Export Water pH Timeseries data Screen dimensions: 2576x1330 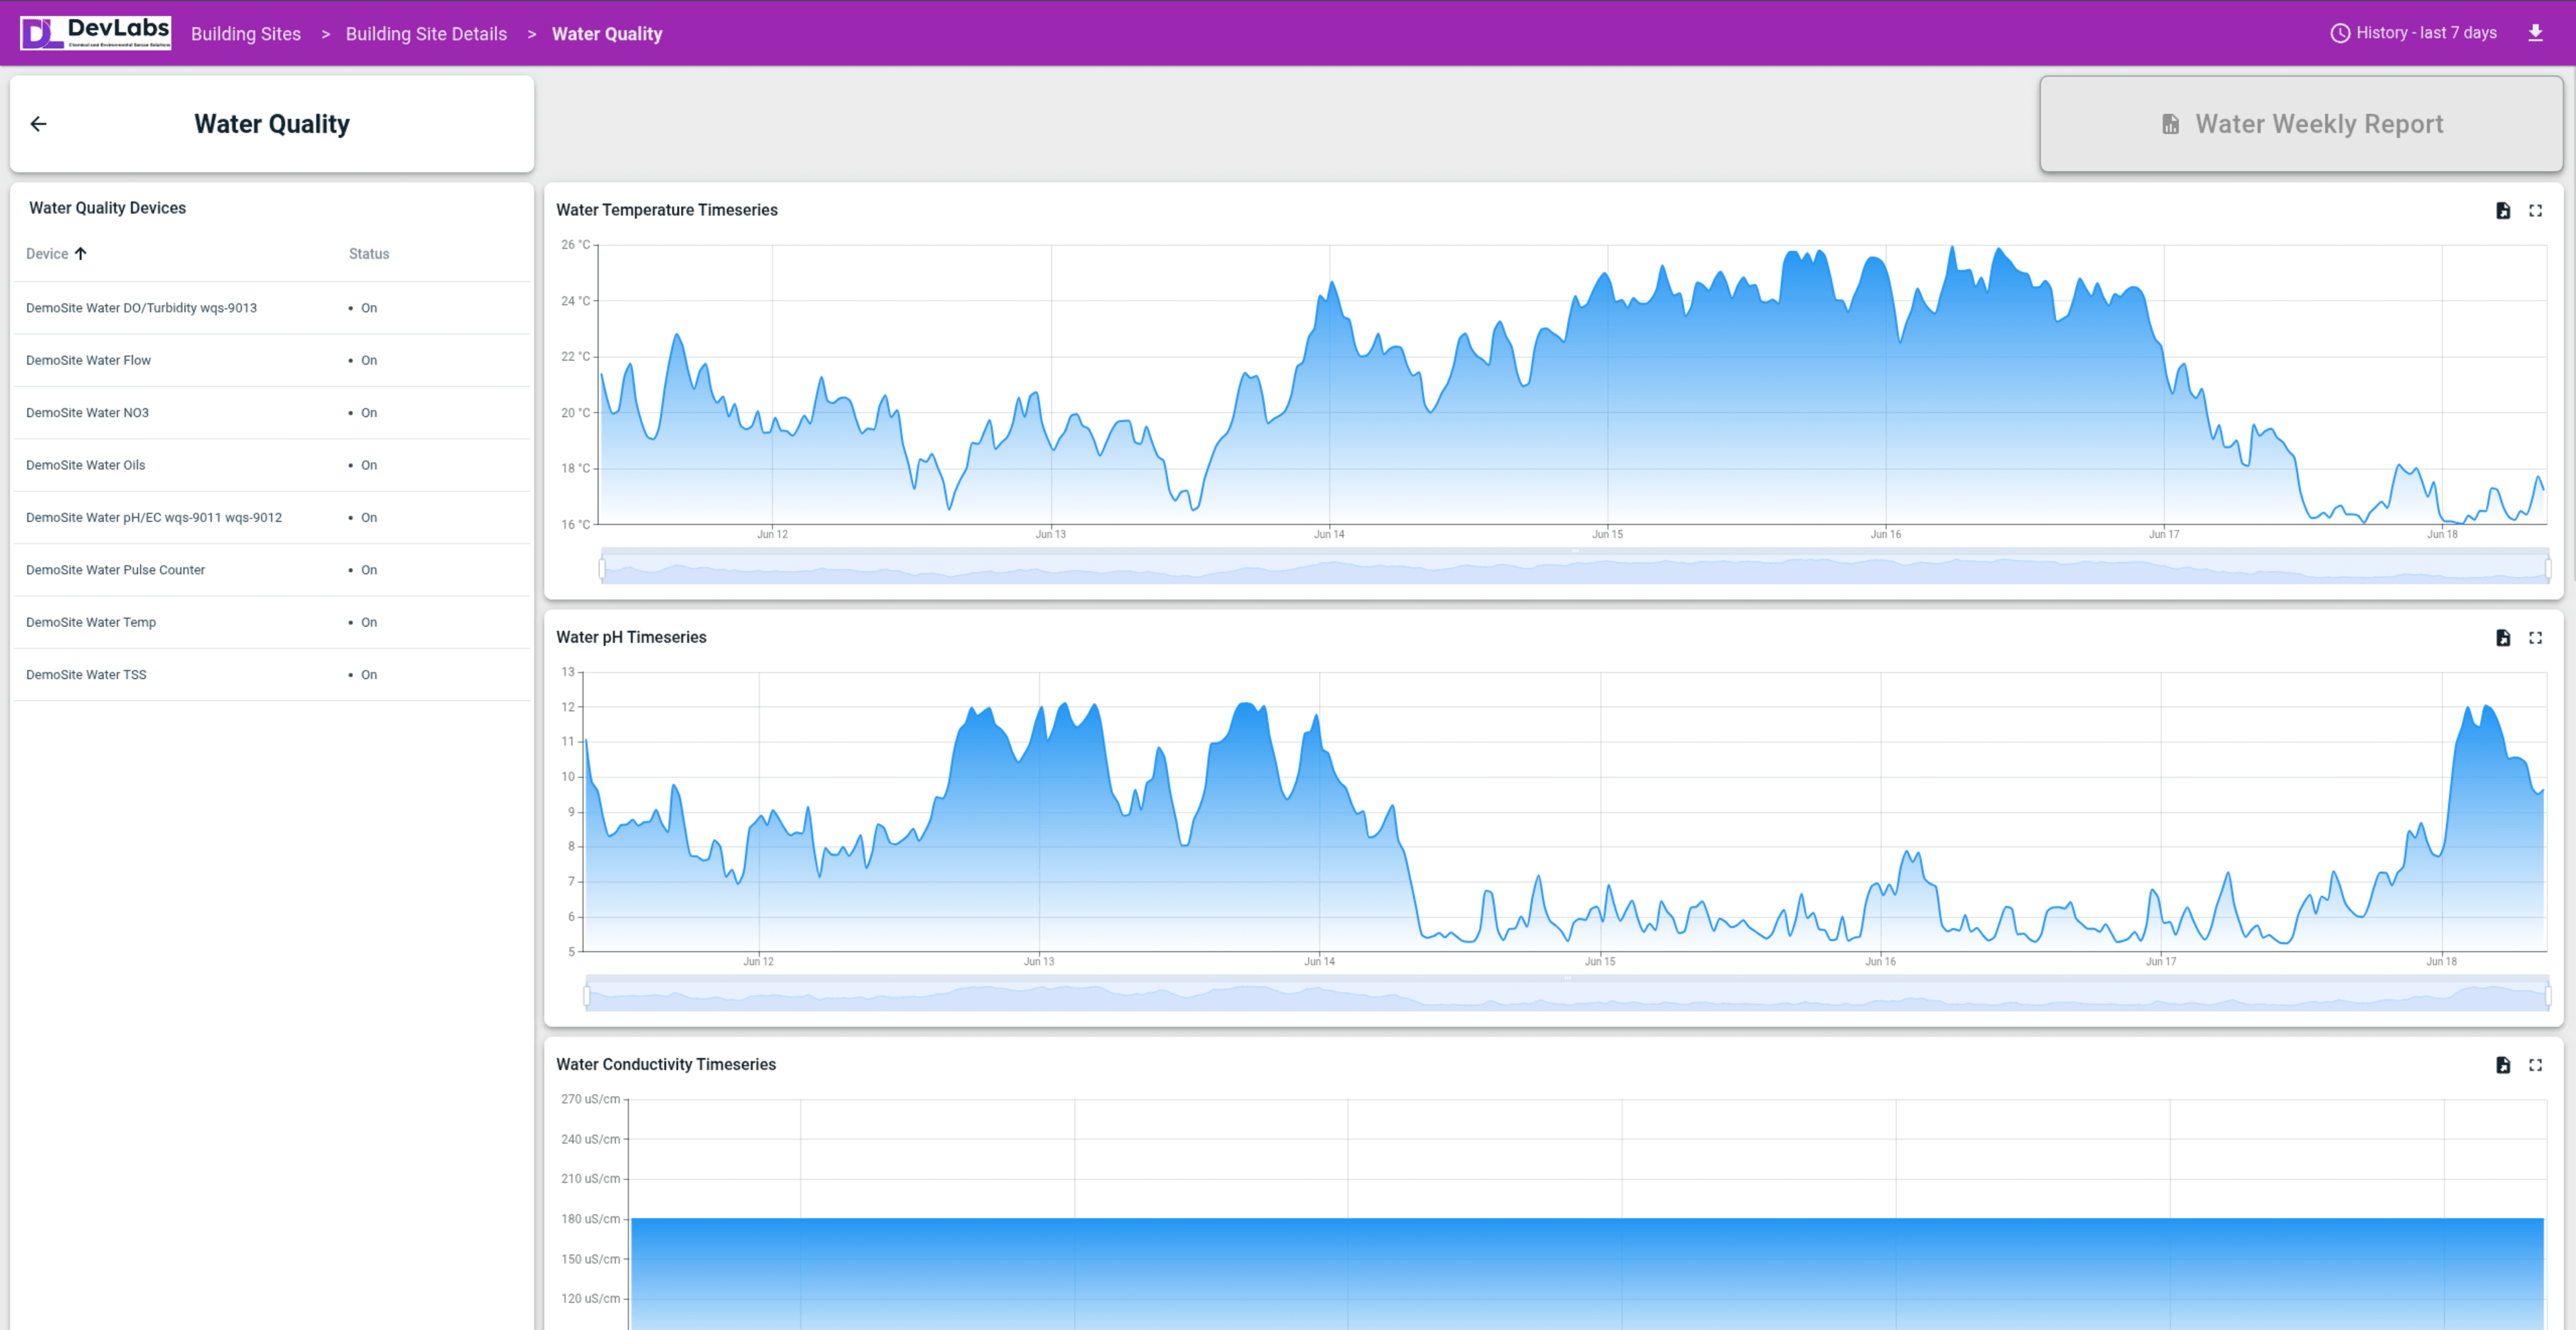click(2503, 638)
